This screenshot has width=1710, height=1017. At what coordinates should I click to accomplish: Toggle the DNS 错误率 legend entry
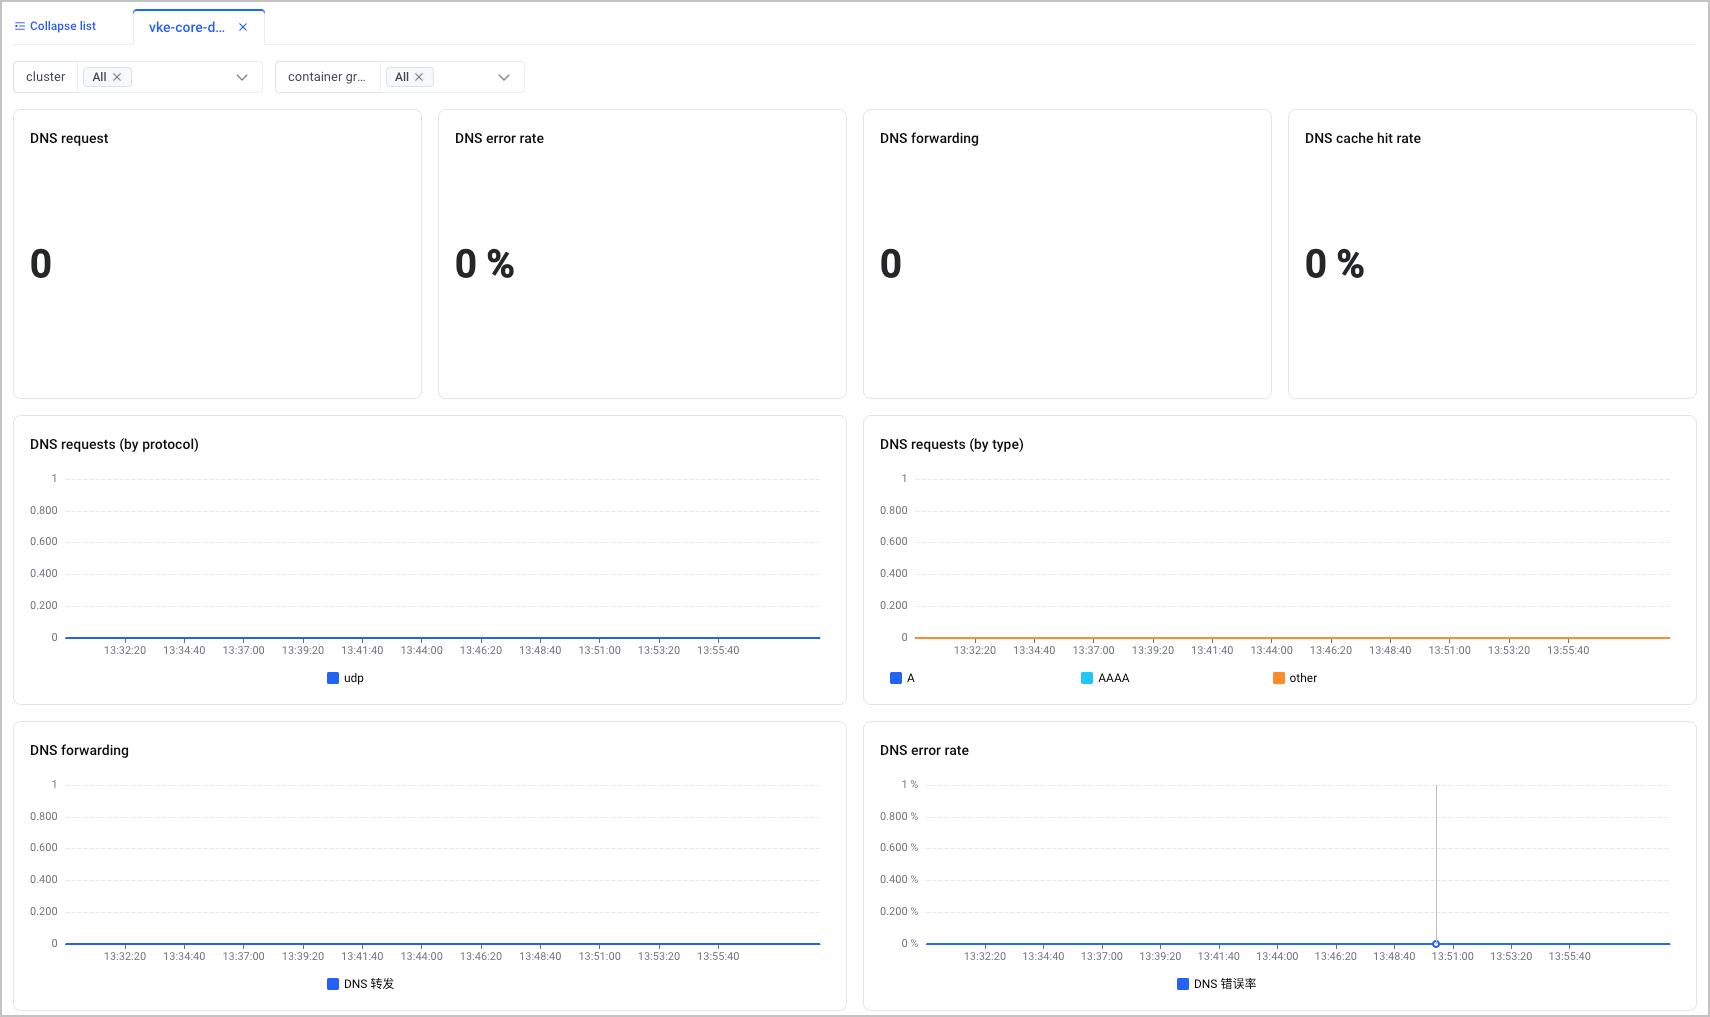[1217, 984]
